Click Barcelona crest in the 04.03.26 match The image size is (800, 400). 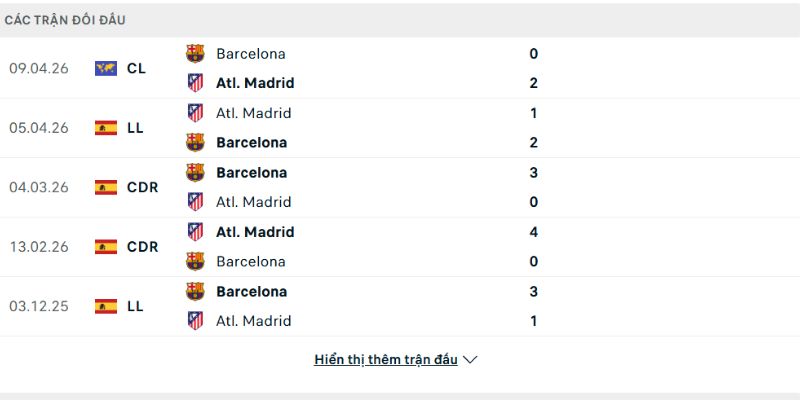coord(195,172)
